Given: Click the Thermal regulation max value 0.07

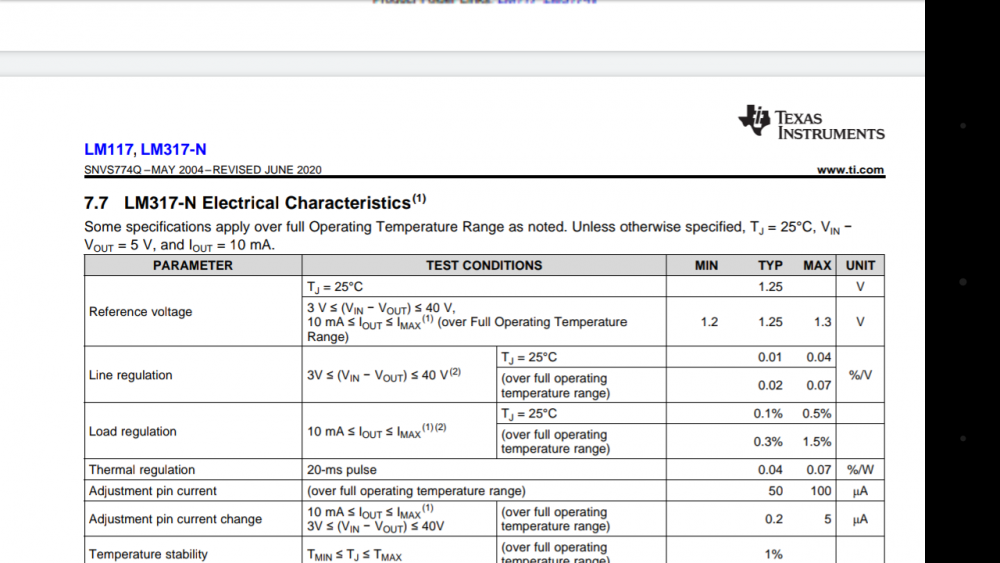Looking at the screenshot, I should [x=819, y=470].
